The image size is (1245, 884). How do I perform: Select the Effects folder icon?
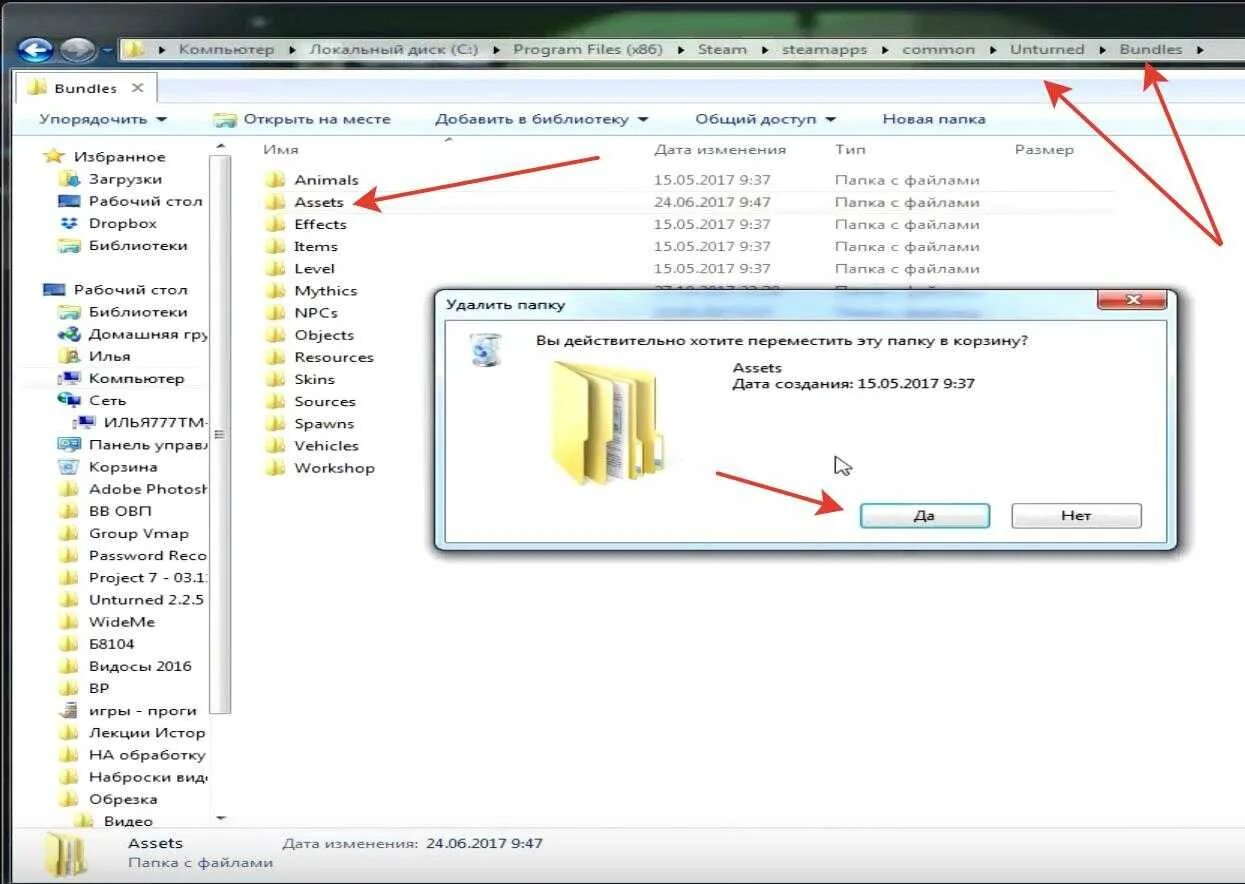(x=276, y=224)
